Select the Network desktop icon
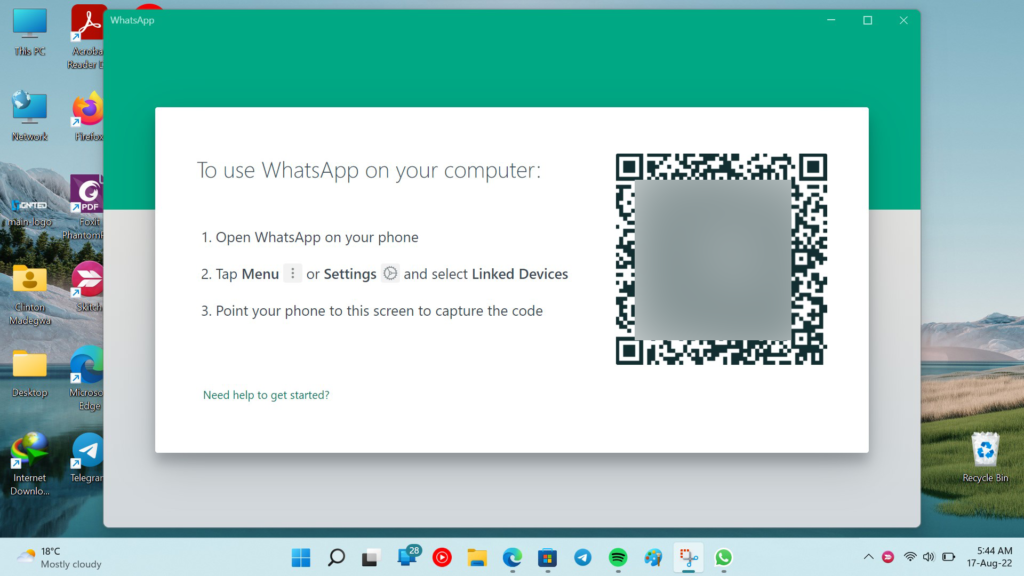The height and width of the screenshot is (576, 1024). pyautogui.click(x=30, y=116)
